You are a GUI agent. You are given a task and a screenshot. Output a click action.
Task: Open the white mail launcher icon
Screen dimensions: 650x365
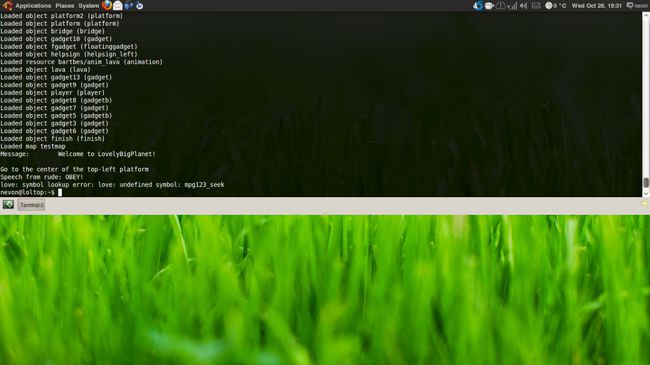point(118,5)
